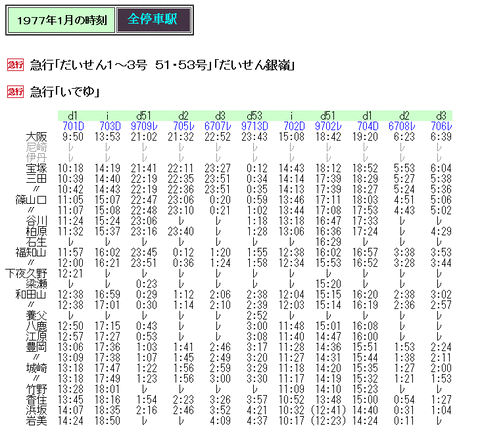Open the 急行「いでゆ」 heading text
The image size is (480, 426).
[x=65, y=92]
